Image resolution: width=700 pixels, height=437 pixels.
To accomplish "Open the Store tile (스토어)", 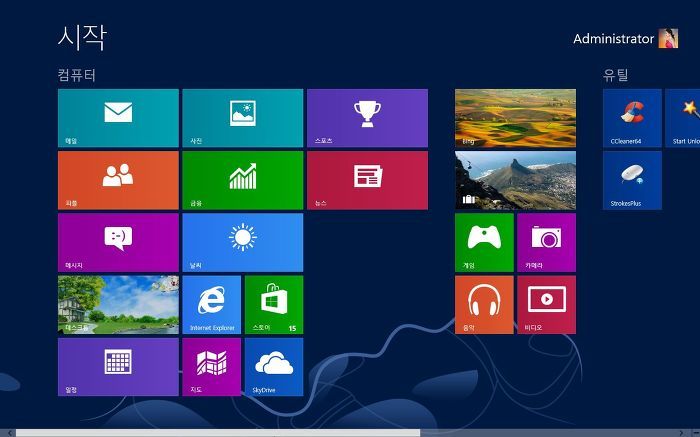I will (x=274, y=305).
